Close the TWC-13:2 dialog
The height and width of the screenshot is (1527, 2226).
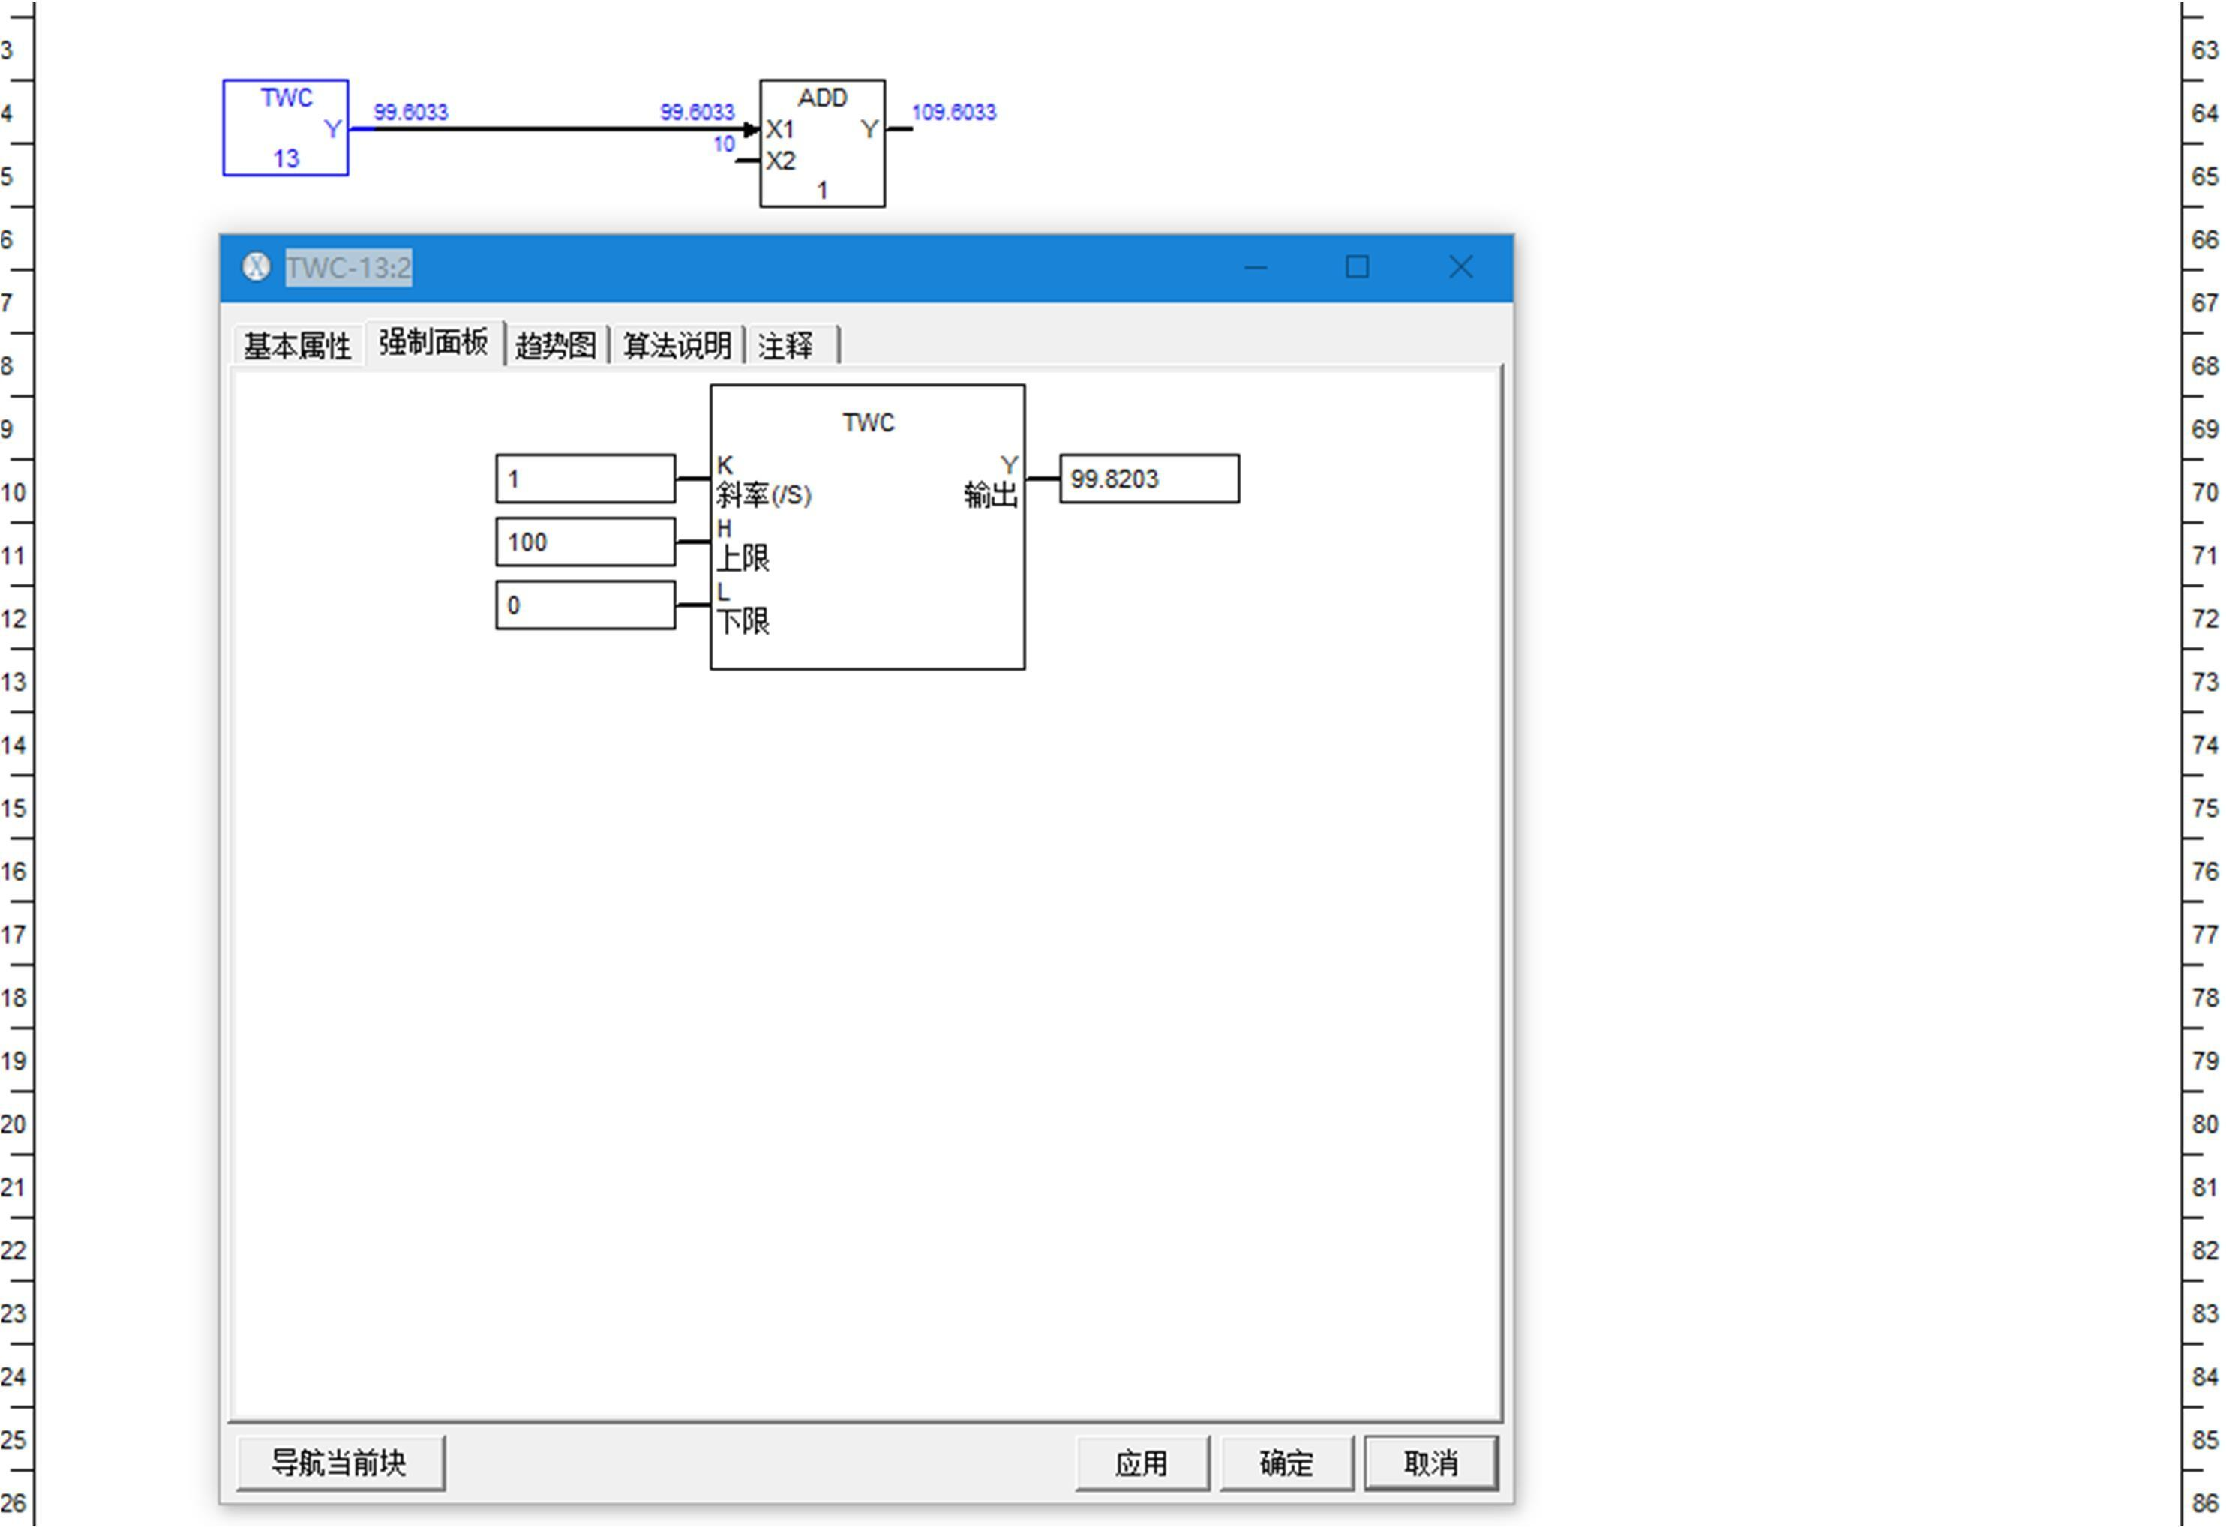[x=1460, y=267]
